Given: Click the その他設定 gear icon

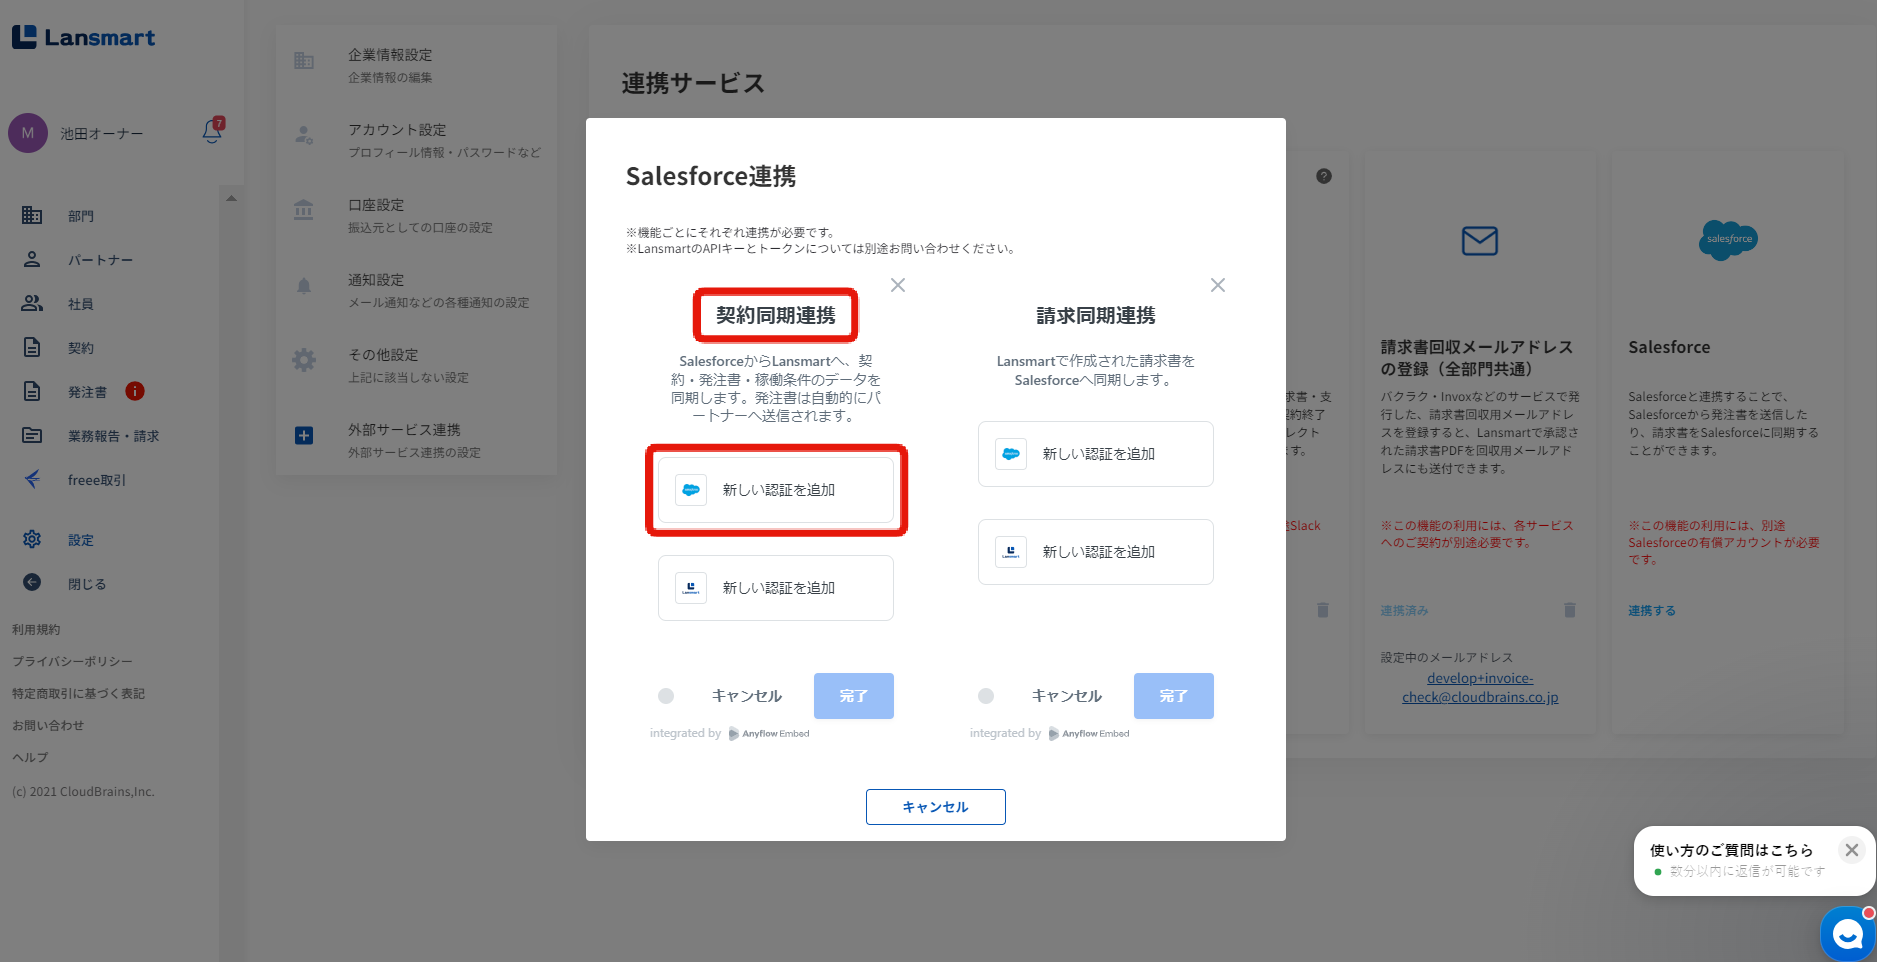Looking at the screenshot, I should pyautogui.click(x=304, y=360).
